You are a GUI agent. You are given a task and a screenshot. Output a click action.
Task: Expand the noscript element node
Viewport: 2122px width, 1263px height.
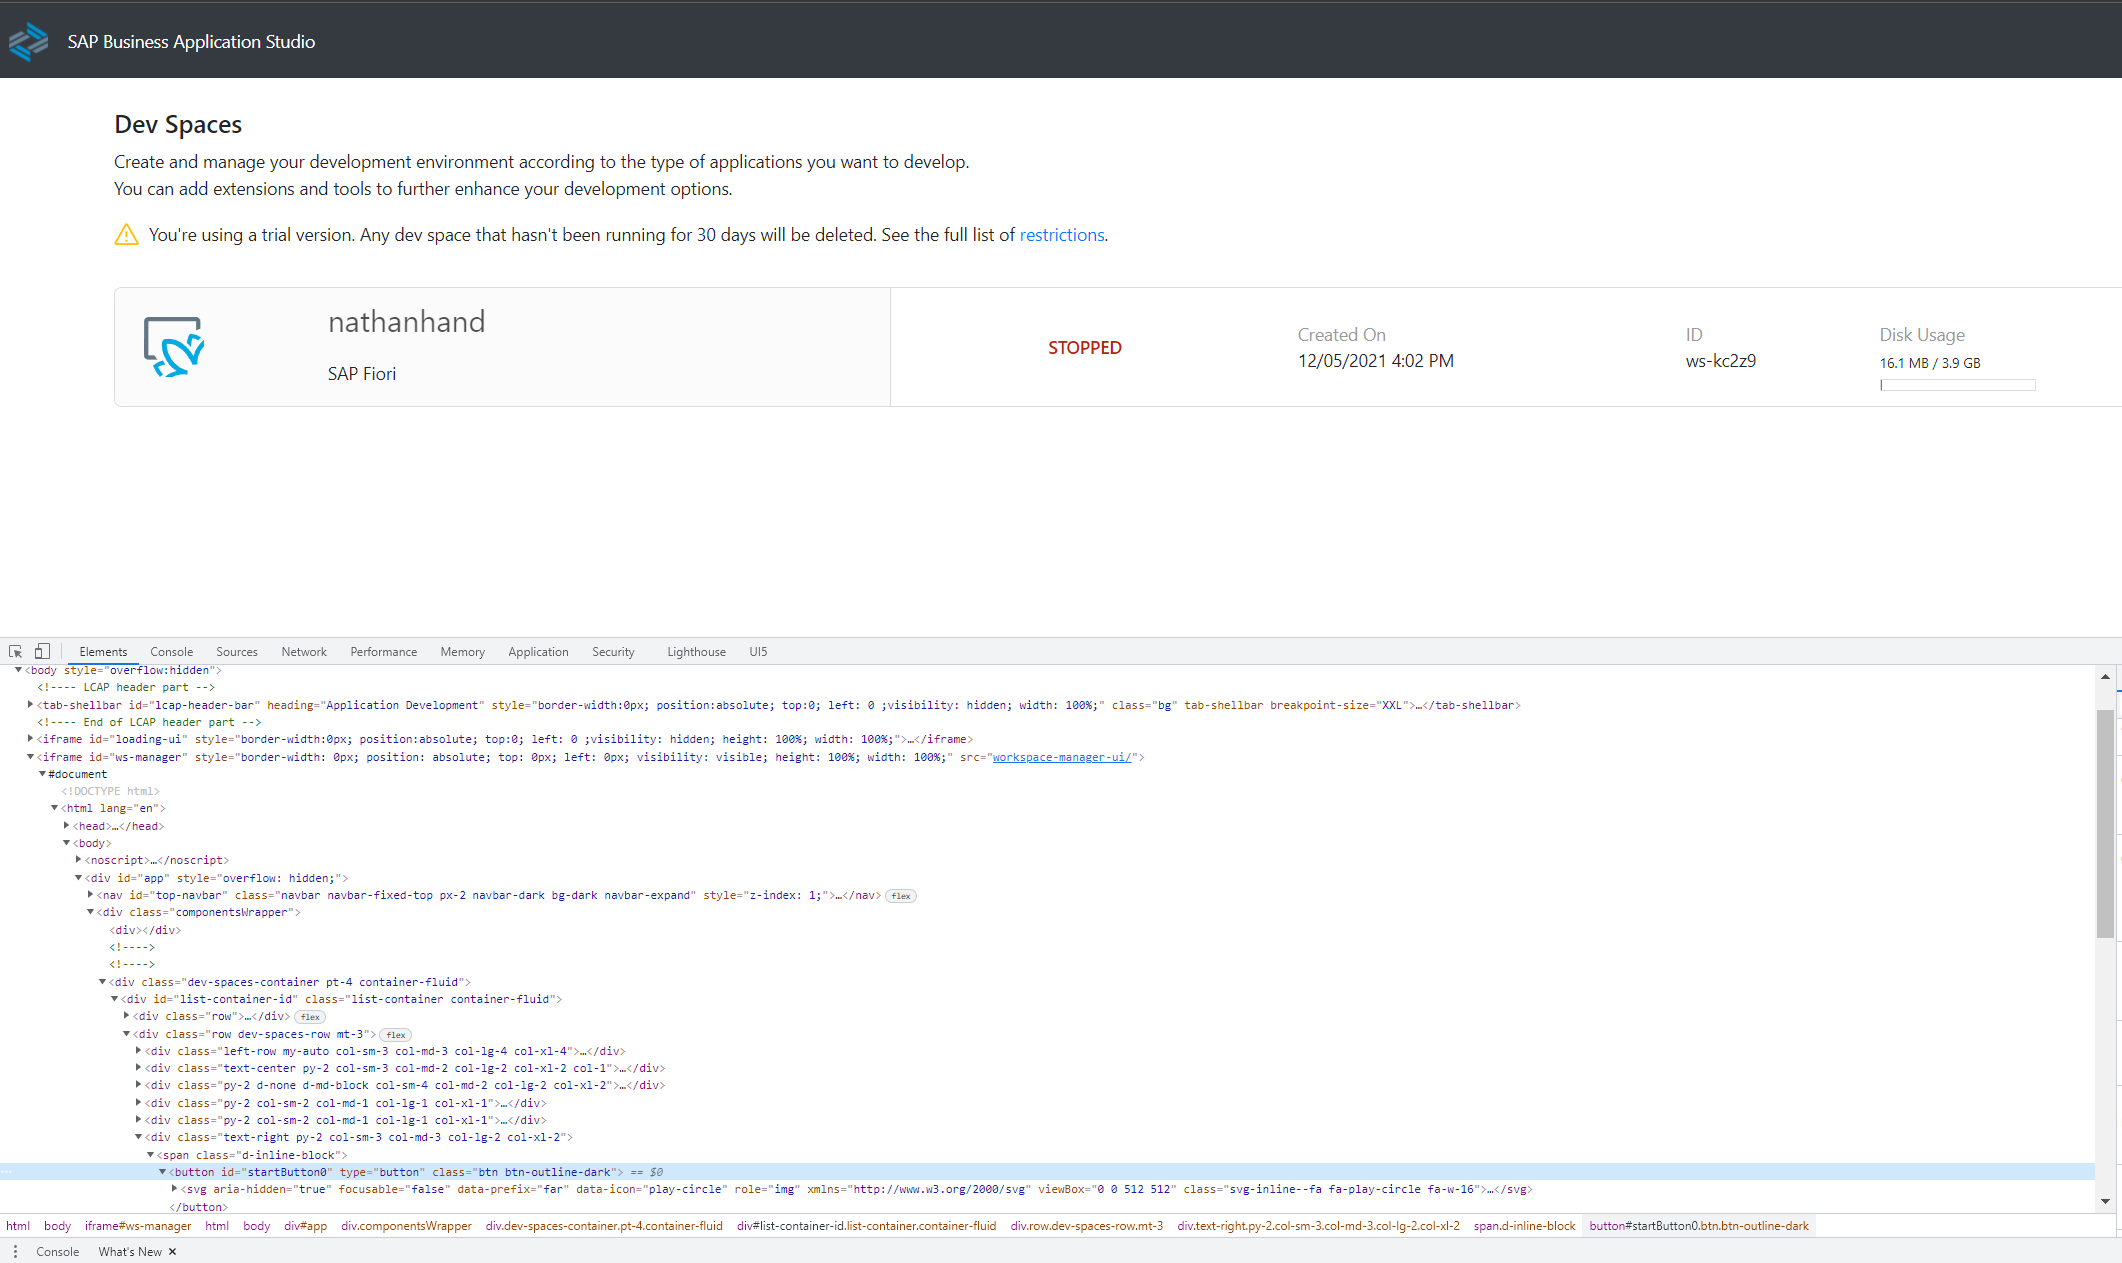click(x=78, y=860)
